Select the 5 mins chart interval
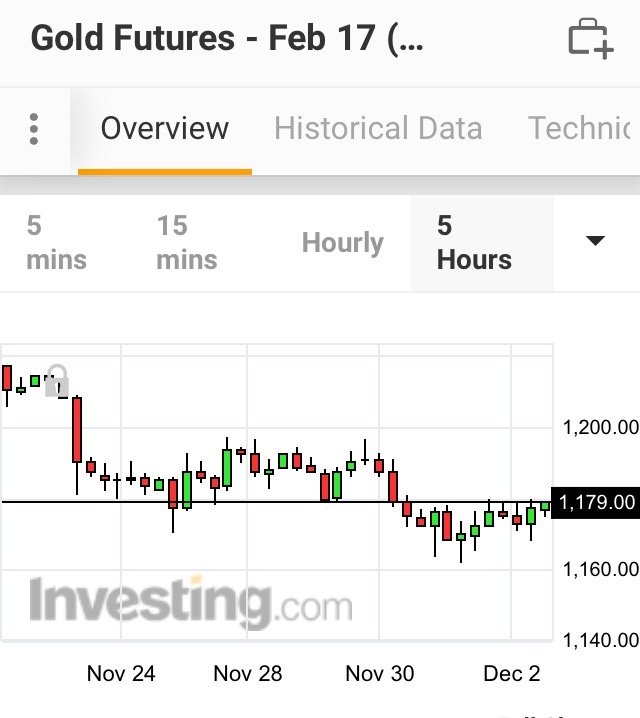Image resolution: width=640 pixels, height=718 pixels. coord(56,243)
